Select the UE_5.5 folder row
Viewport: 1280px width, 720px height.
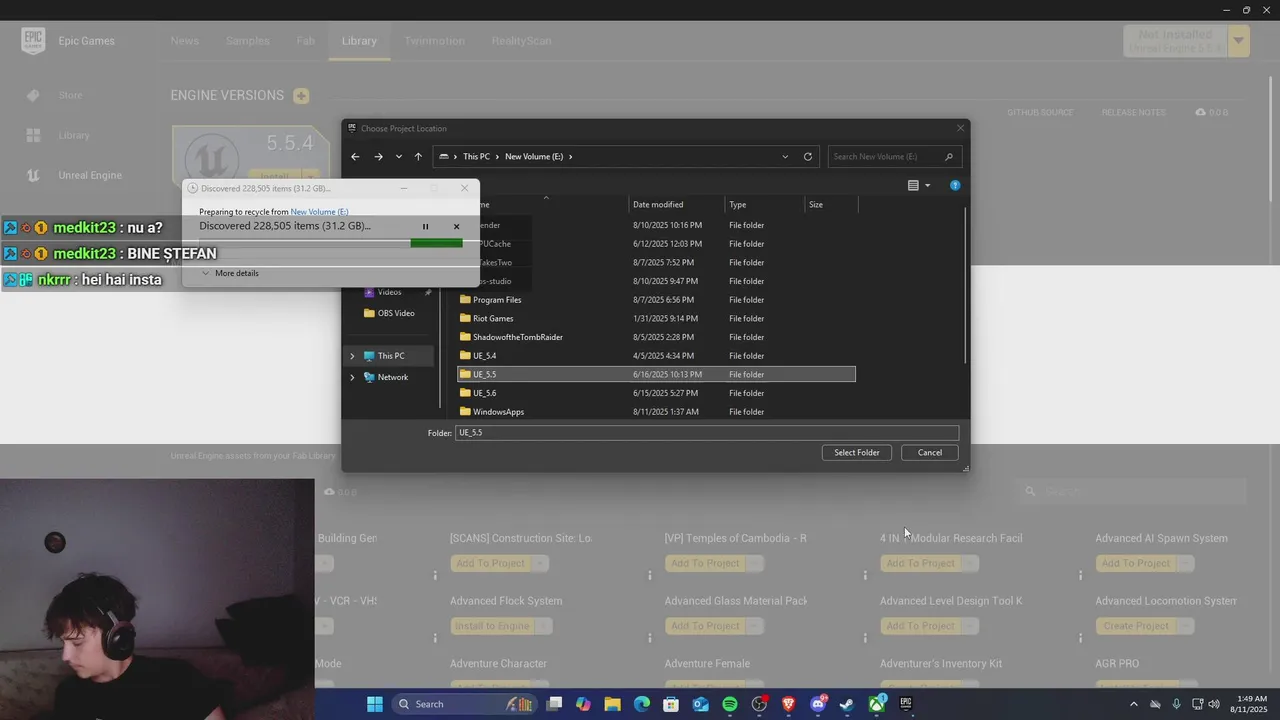(656, 375)
